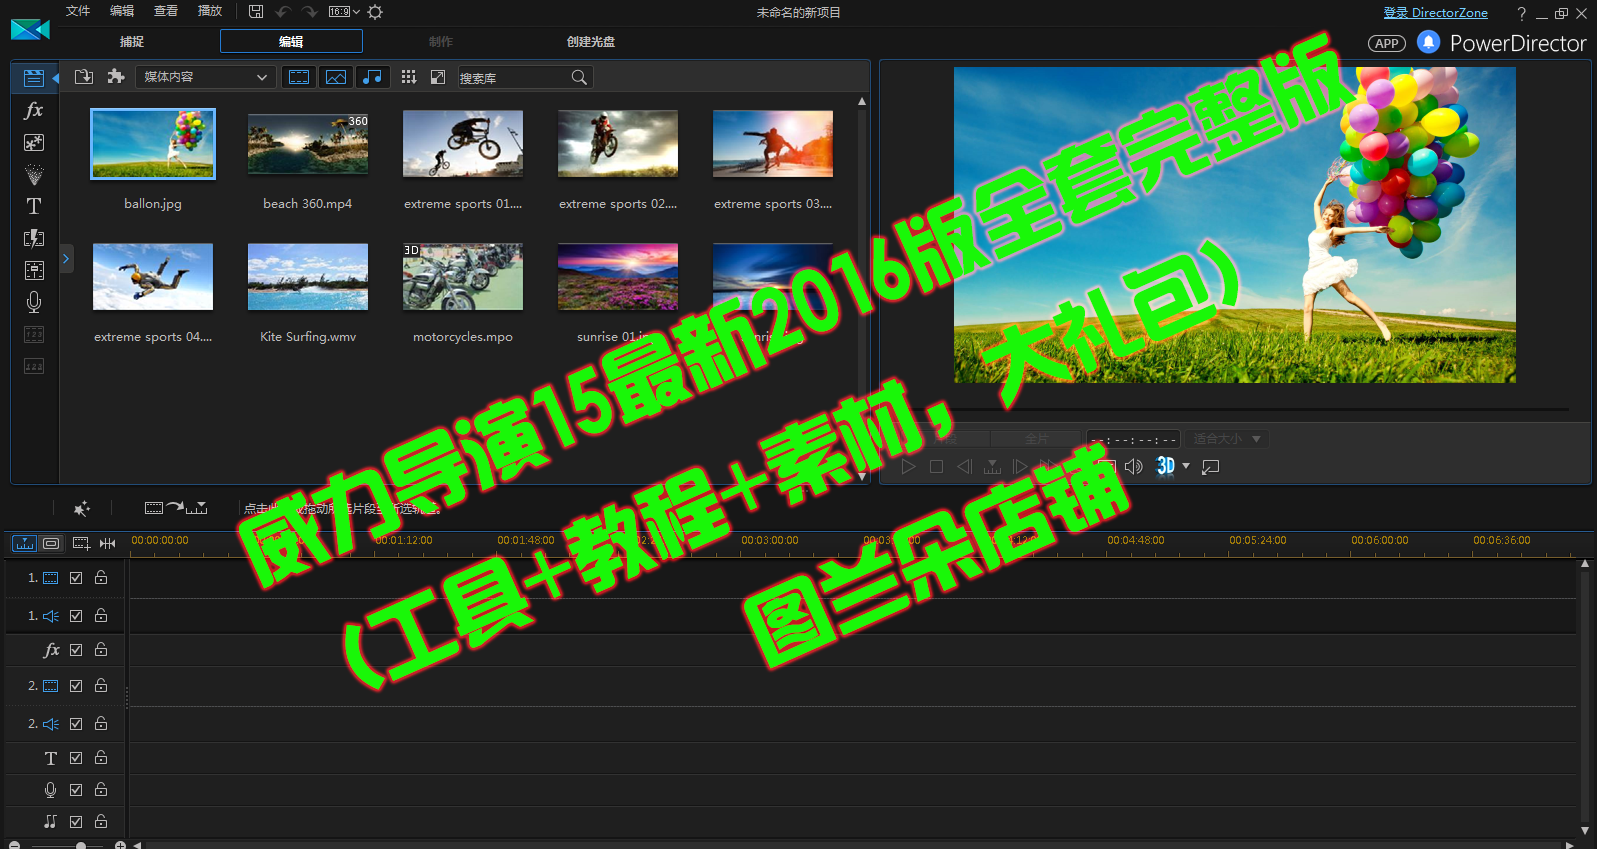Select the ballon.jpg thumbnail
1597x849 pixels.
[153, 144]
